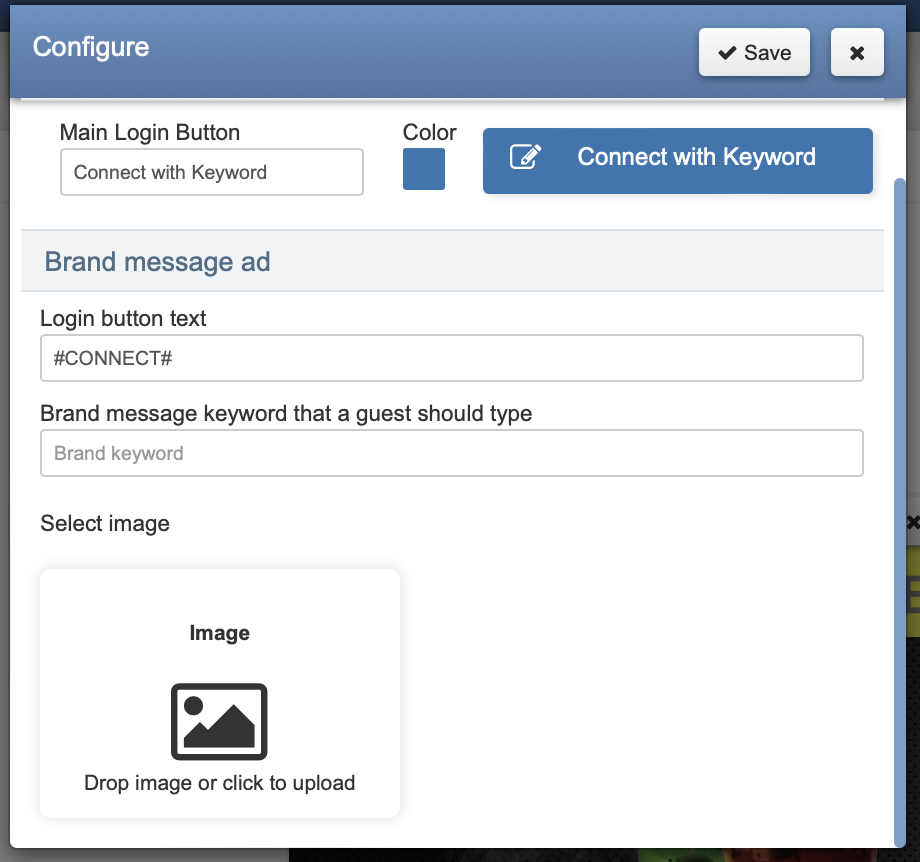
Task: Click the dialog's vertical scrollbar
Action: point(899,500)
